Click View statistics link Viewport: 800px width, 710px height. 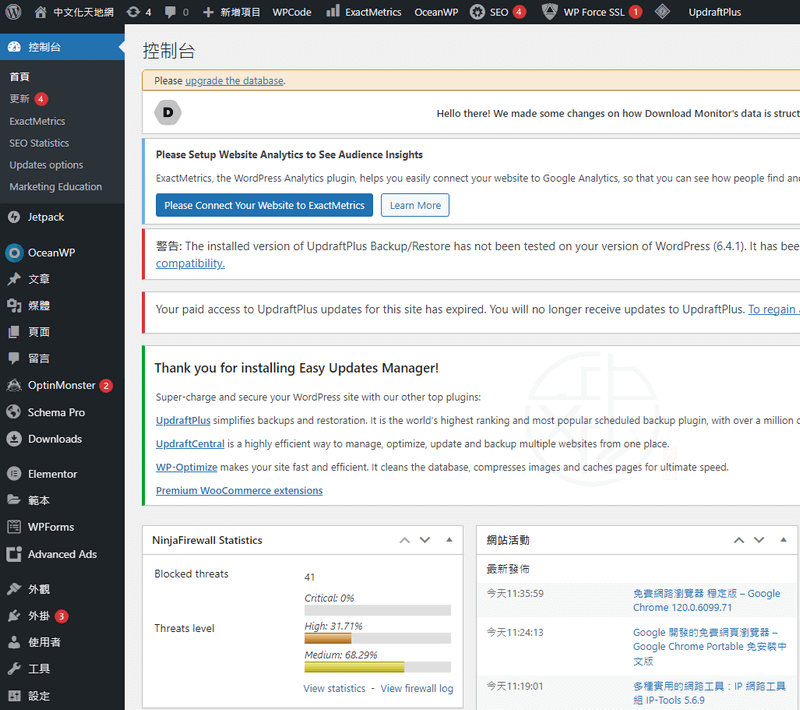(334, 689)
